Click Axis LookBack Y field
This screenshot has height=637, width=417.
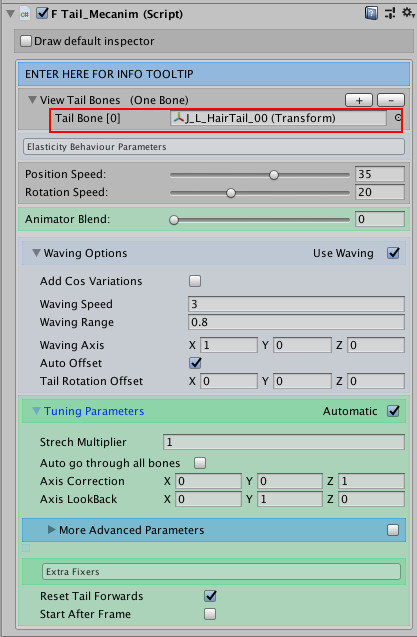(290, 499)
